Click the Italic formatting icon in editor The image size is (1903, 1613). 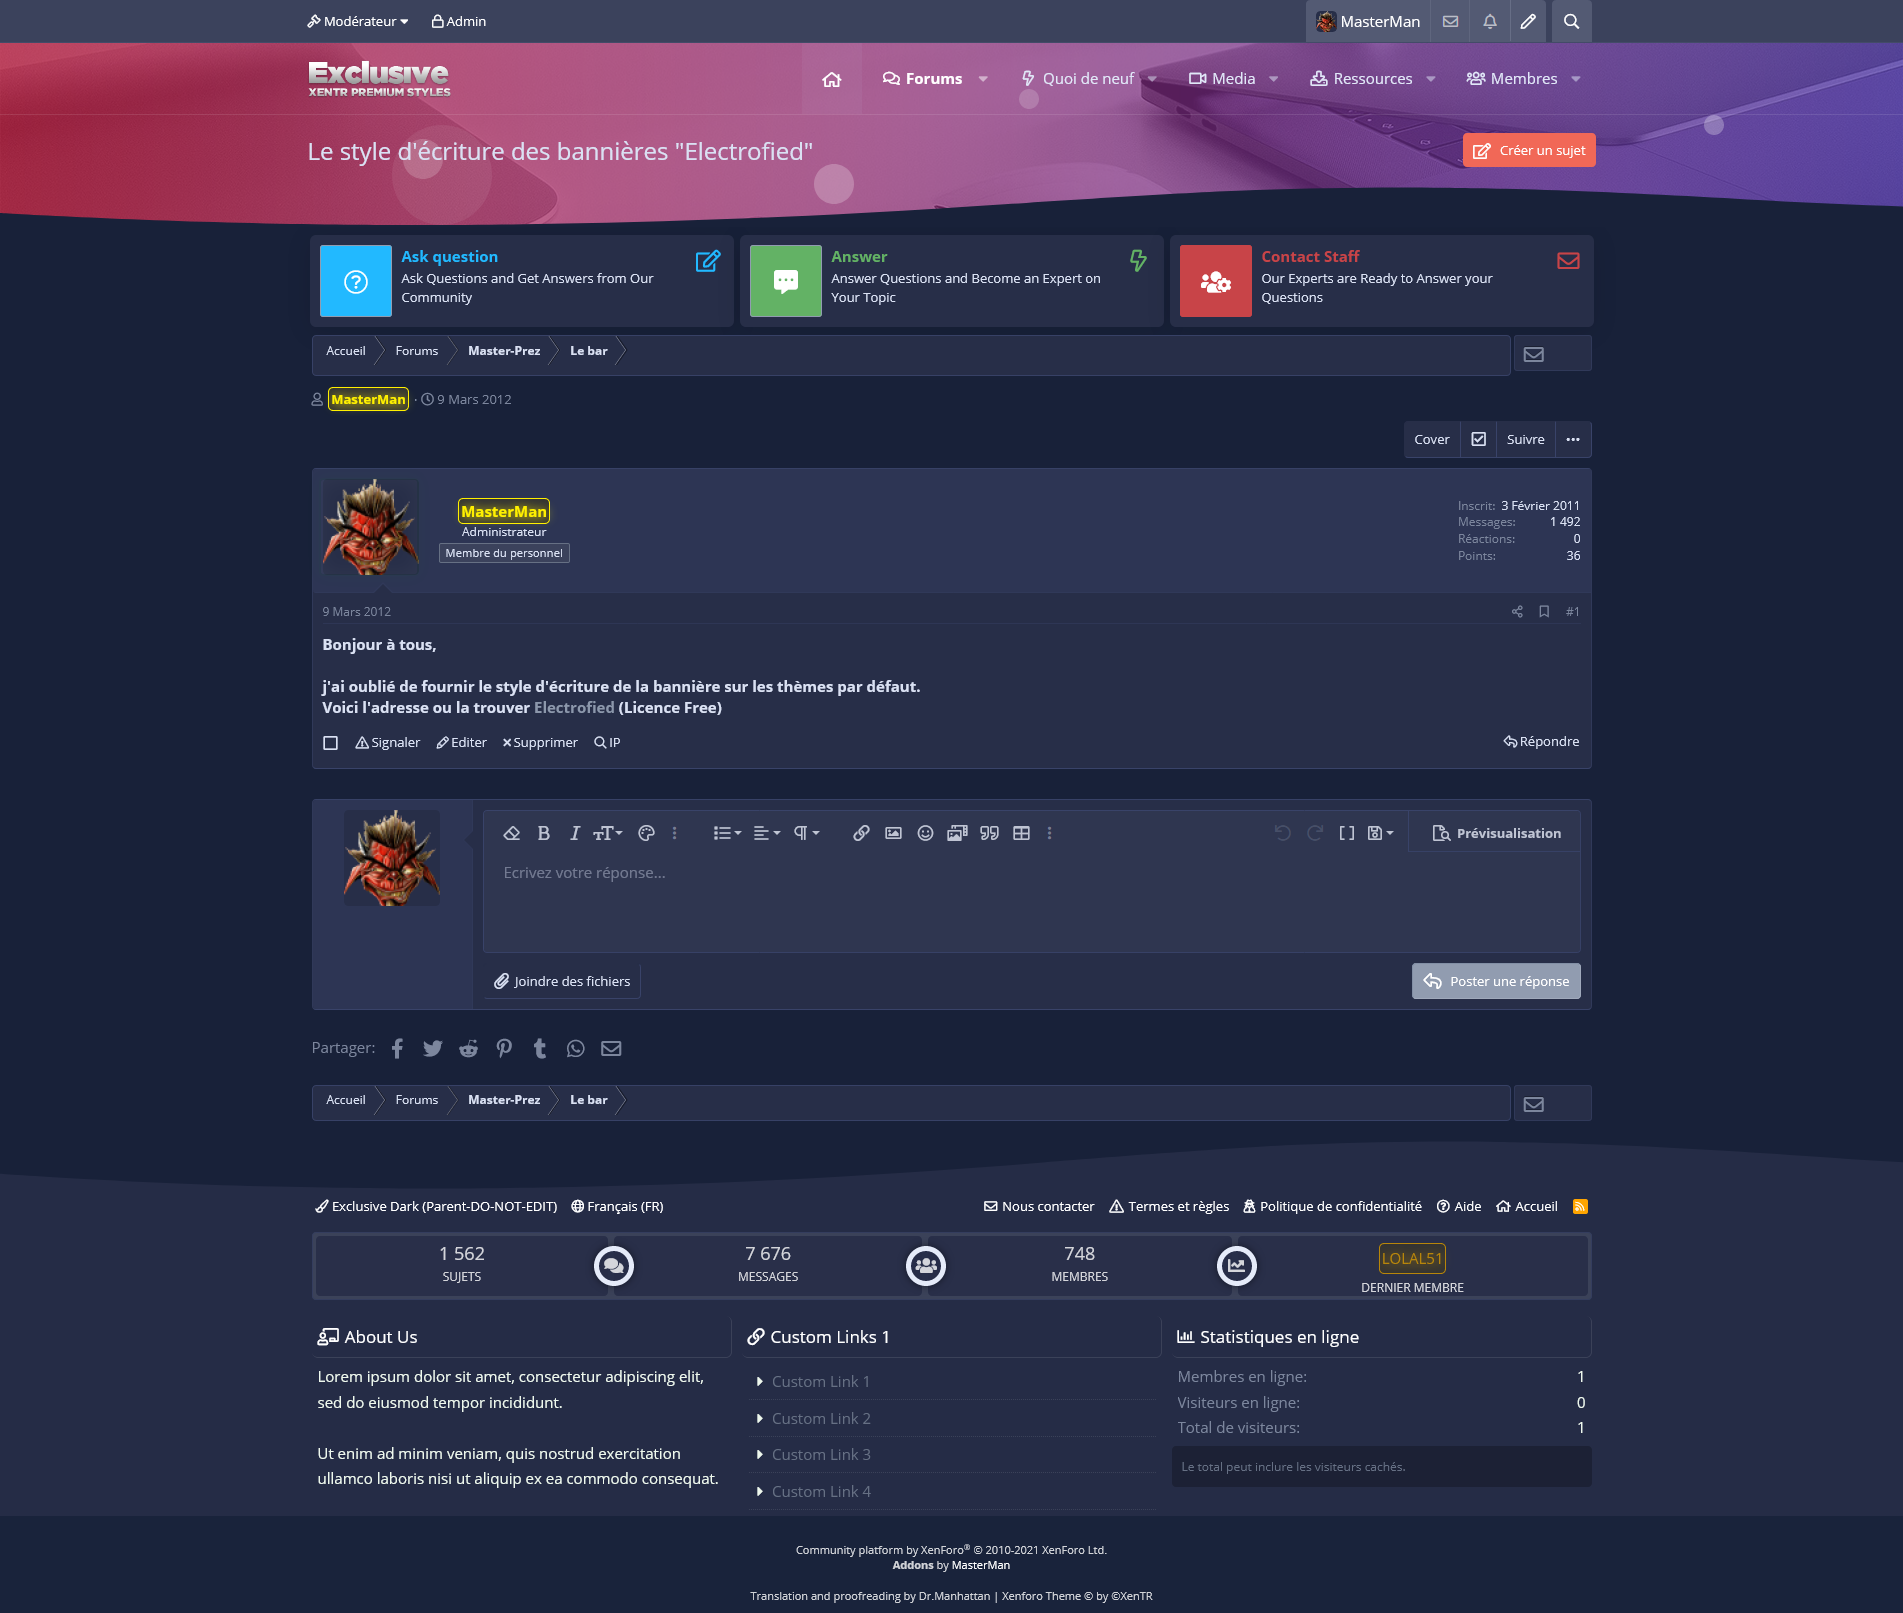pos(574,833)
